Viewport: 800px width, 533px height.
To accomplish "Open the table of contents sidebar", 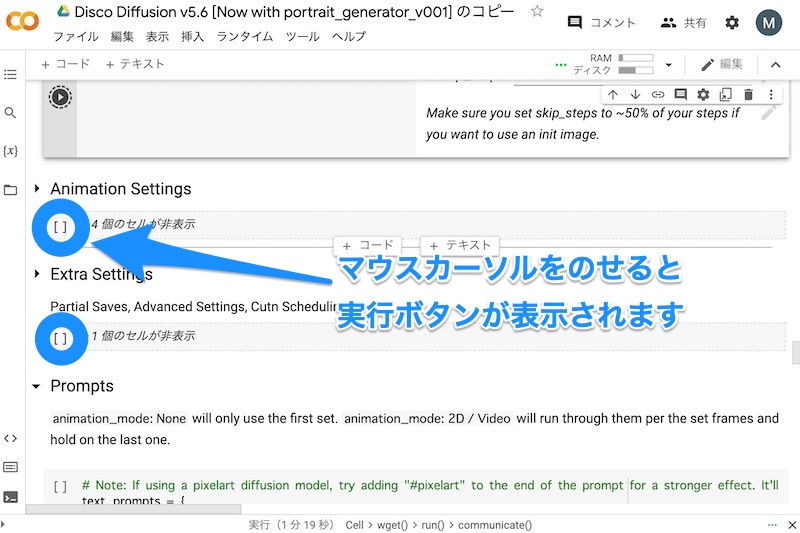I will click(10, 74).
